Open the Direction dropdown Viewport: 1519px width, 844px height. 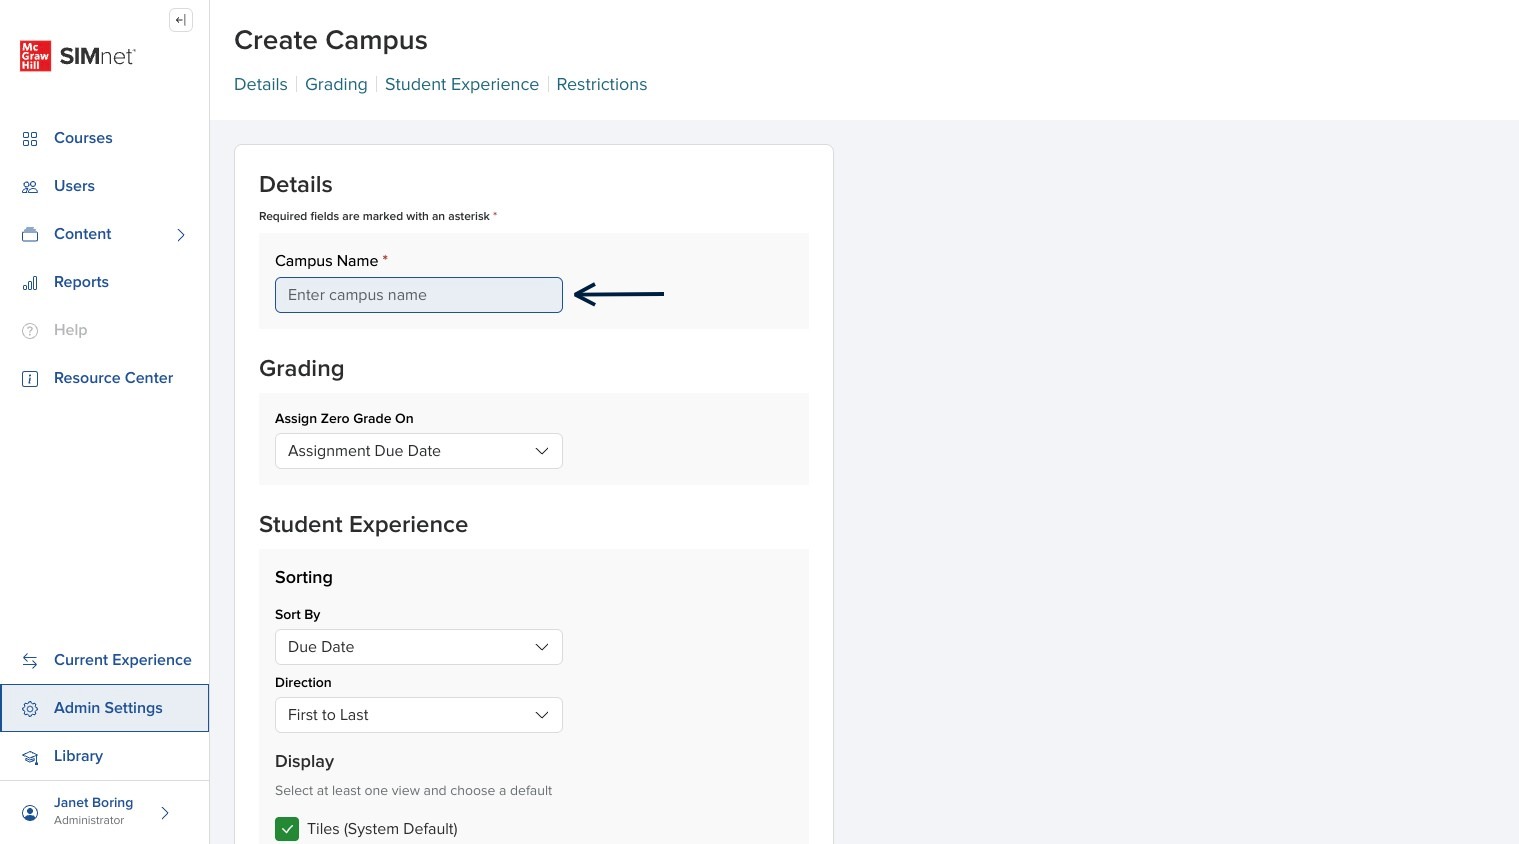point(419,715)
